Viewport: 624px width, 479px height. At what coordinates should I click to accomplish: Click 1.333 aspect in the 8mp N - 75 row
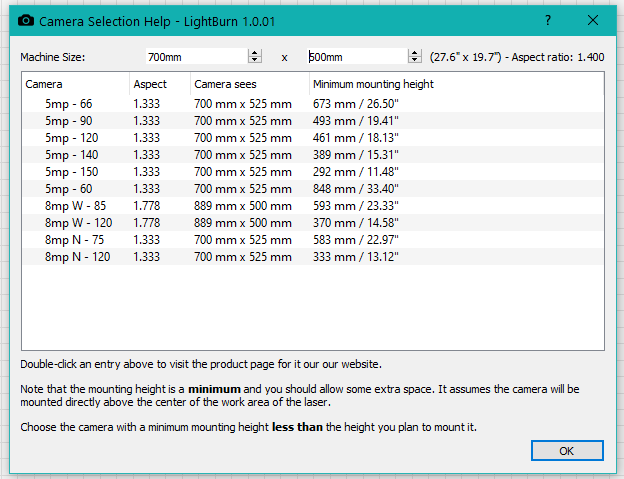(x=146, y=240)
